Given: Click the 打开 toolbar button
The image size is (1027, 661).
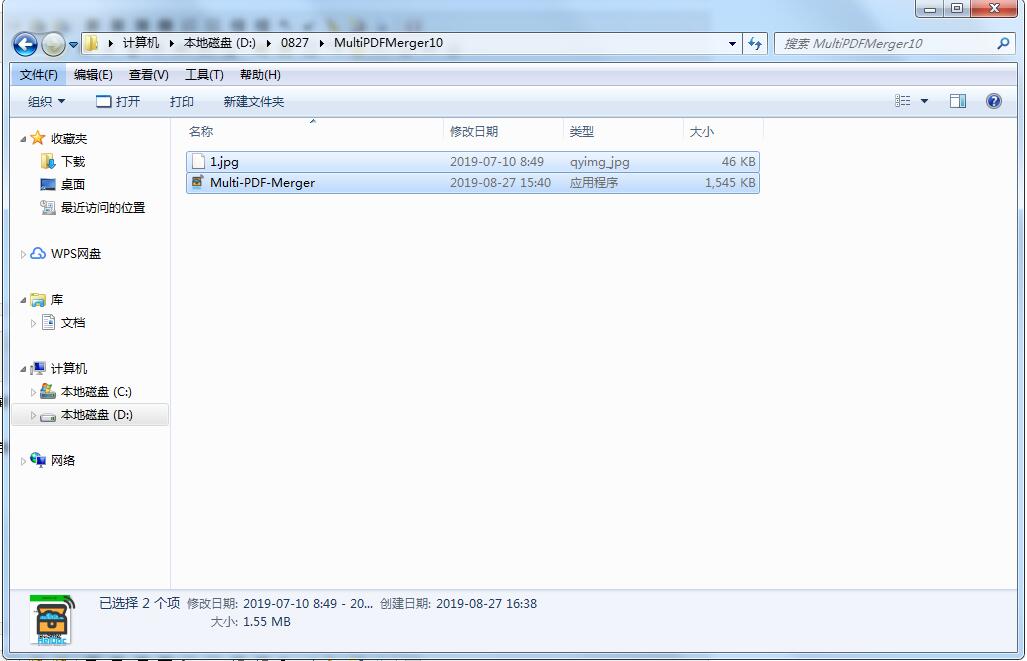Looking at the screenshot, I should pos(118,102).
